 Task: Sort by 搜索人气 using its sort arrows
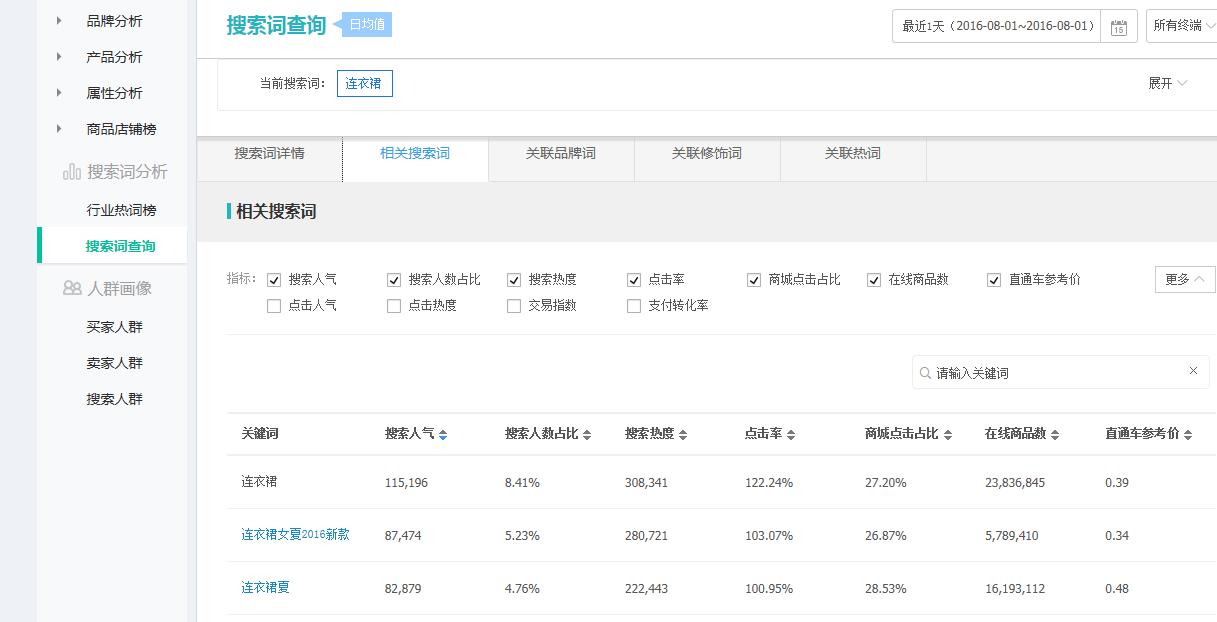[x=442, y=434]
